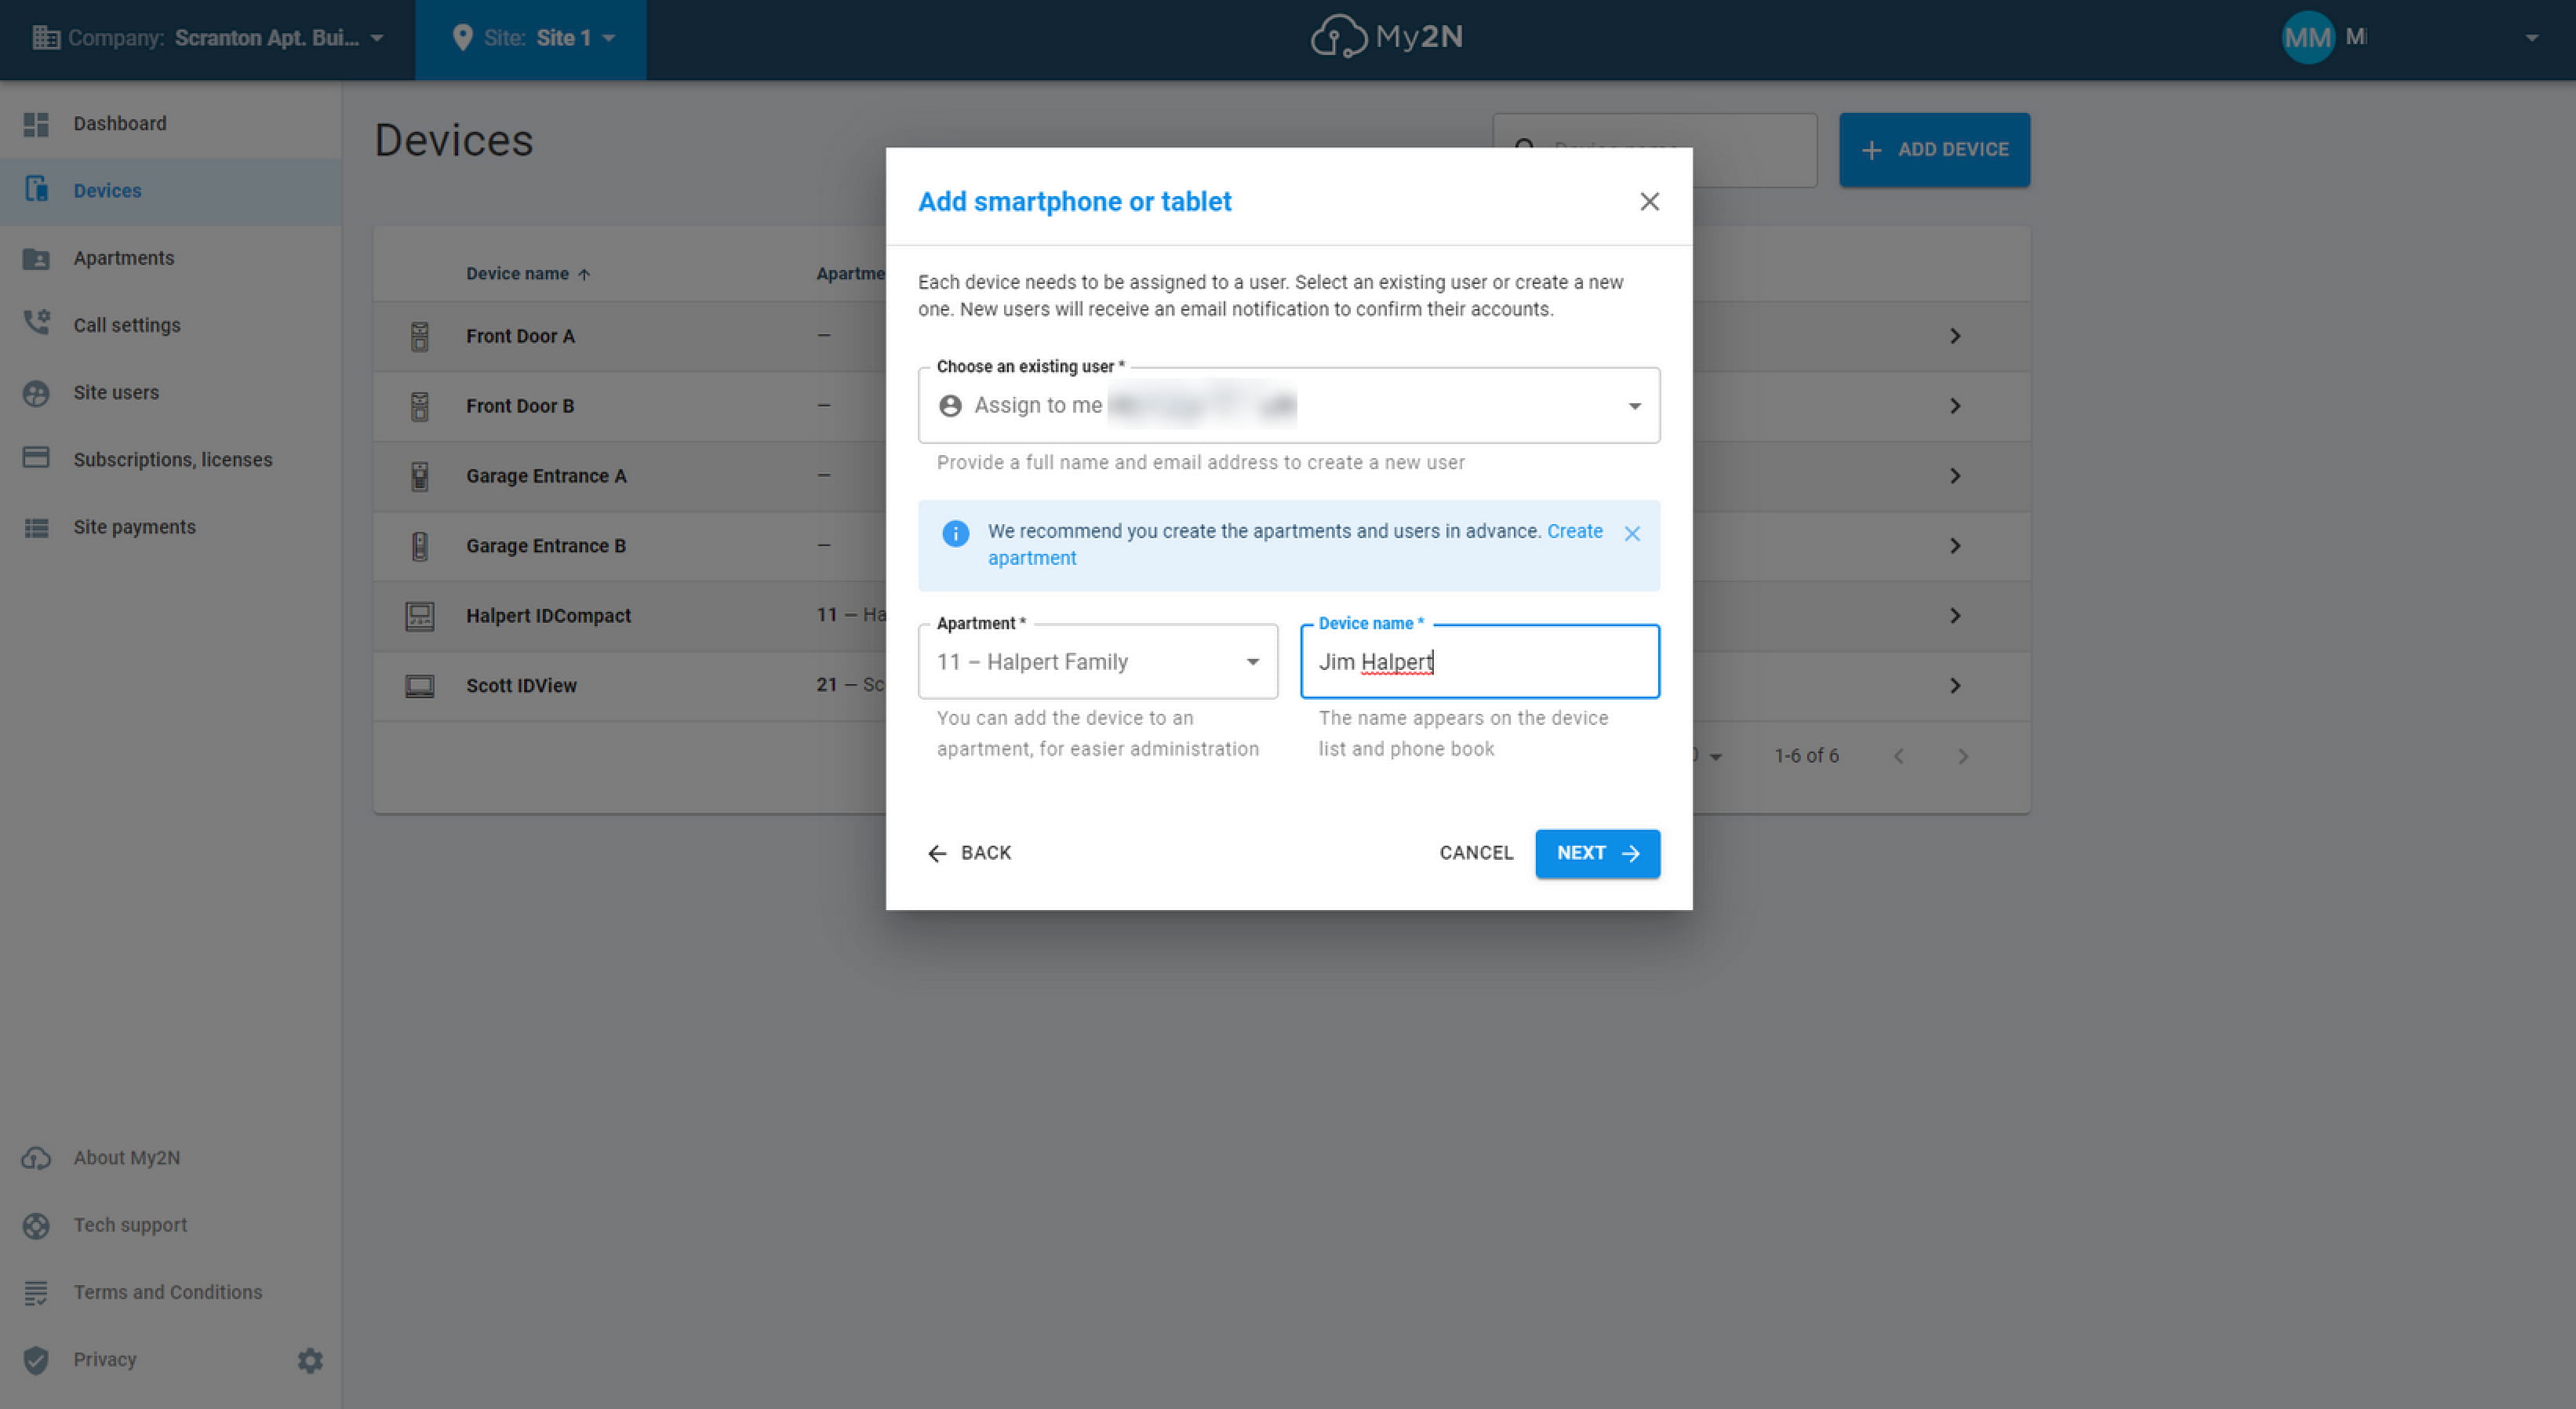Screen dimensions: 2576x1409
Task: Open Garage Entrance A row chevron
Action: [1955, 476]
